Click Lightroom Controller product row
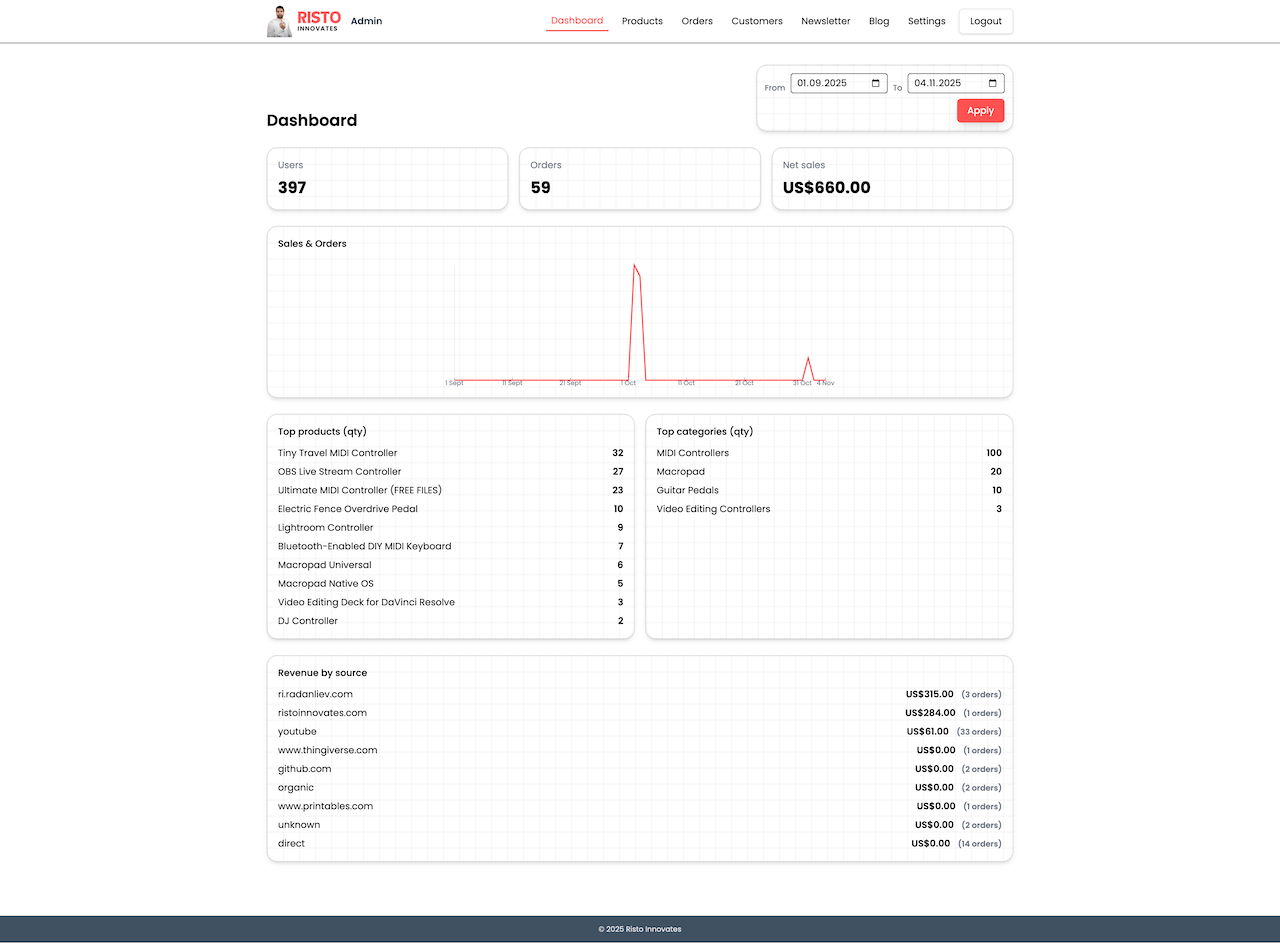The height and width of the screenshot is (943, 1280). (450, 528)
